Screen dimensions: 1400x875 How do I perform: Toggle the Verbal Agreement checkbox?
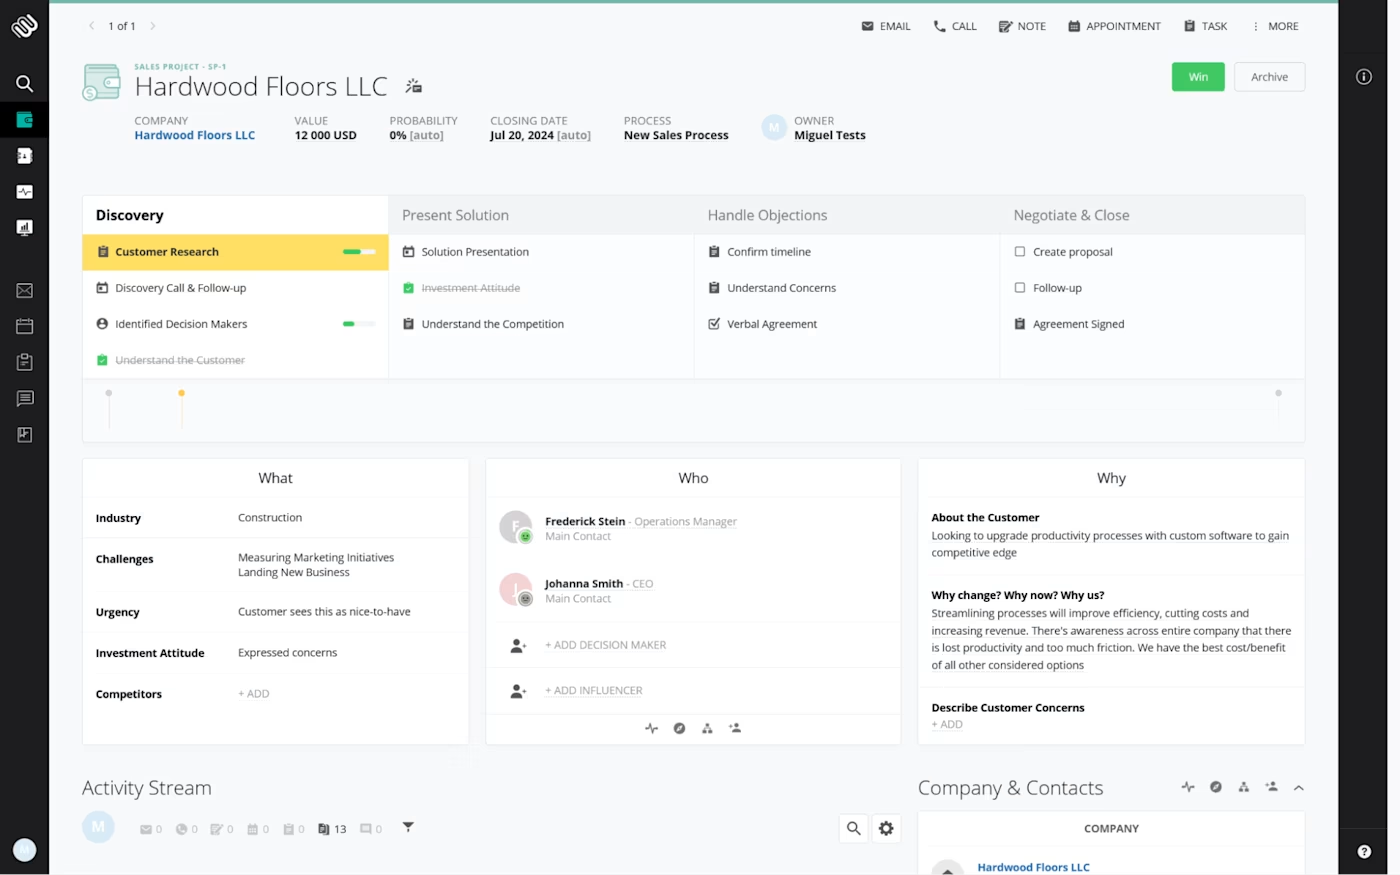714,324
